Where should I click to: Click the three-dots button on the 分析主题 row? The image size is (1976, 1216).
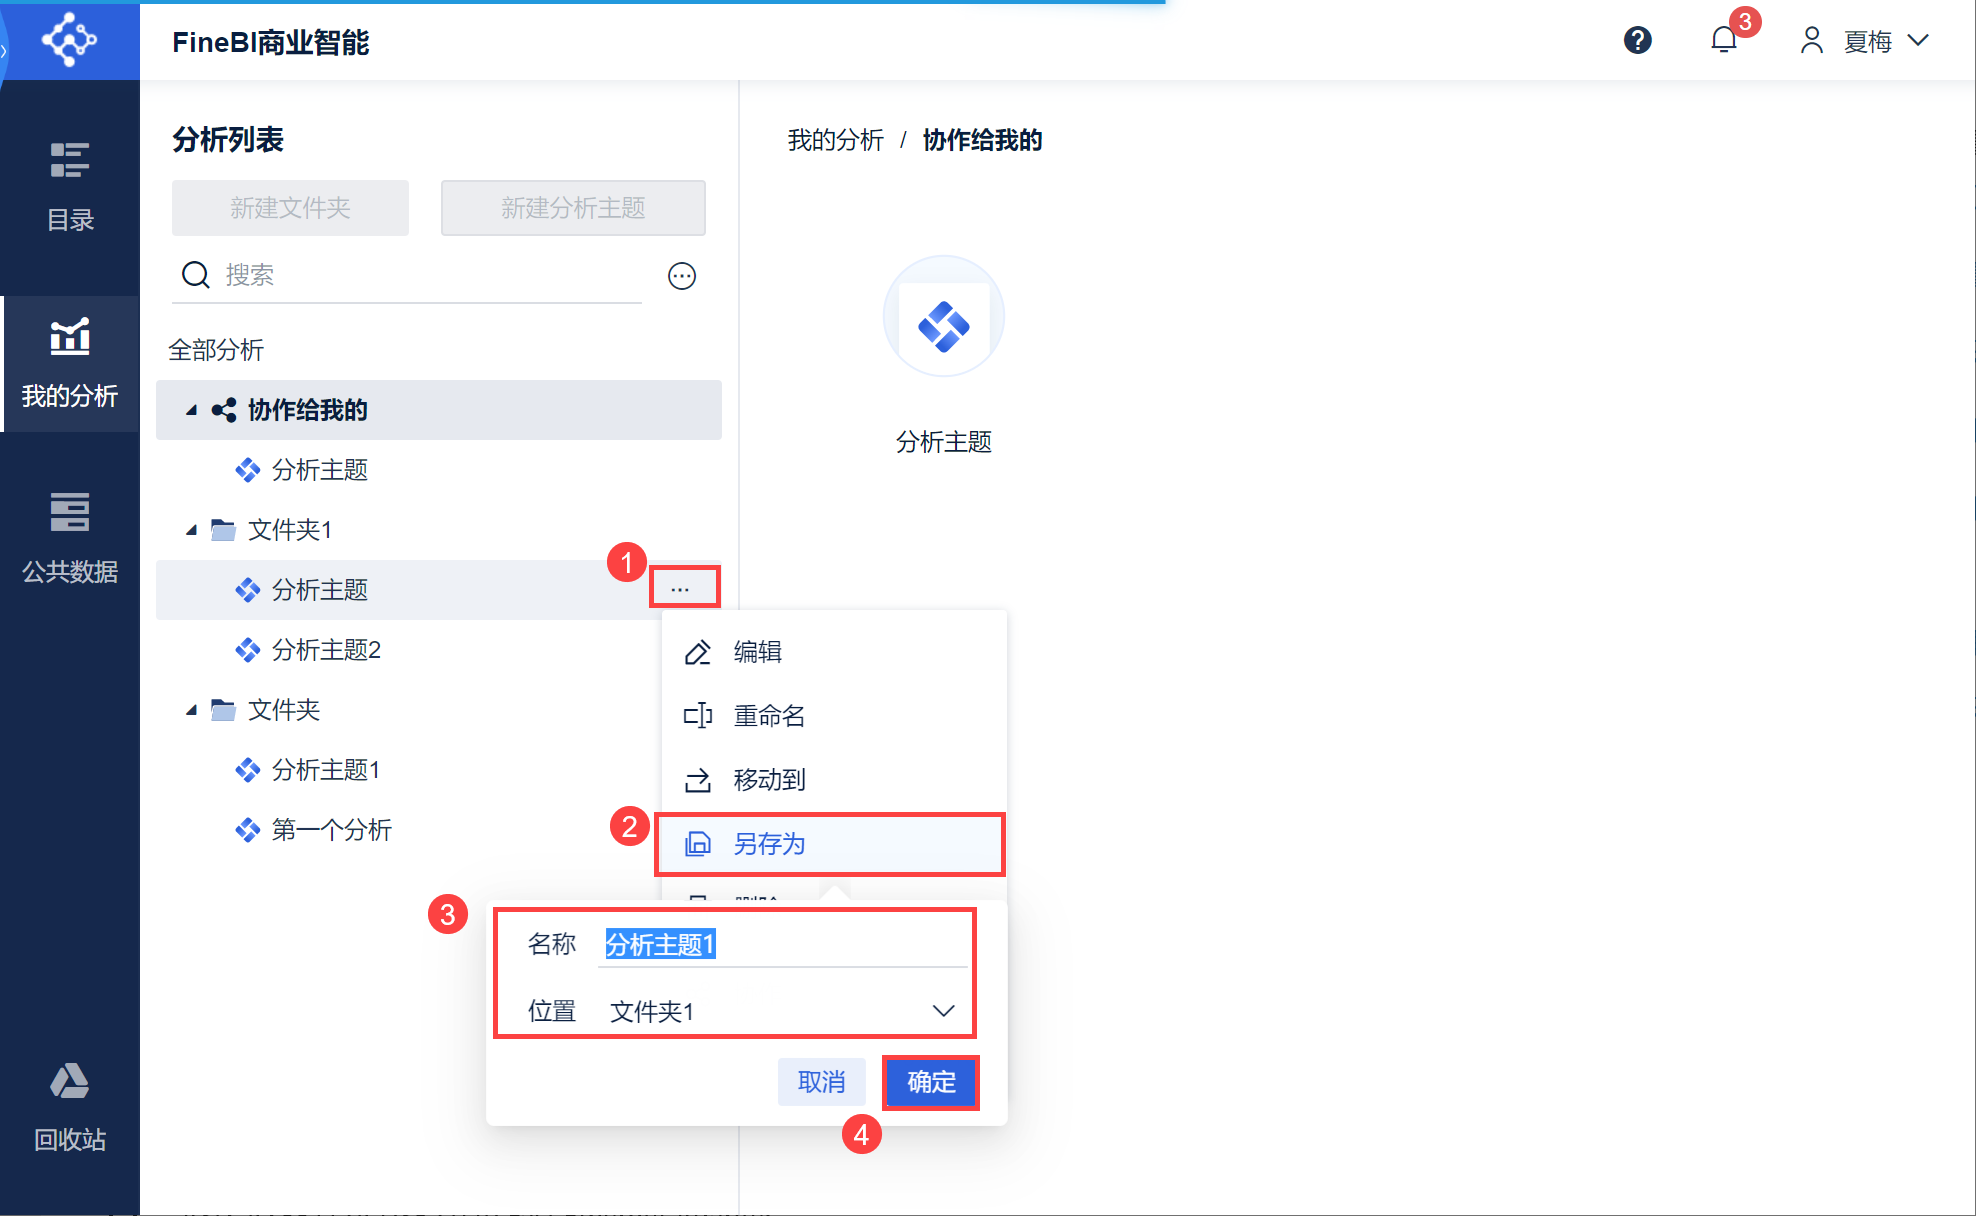click(681, 589)
